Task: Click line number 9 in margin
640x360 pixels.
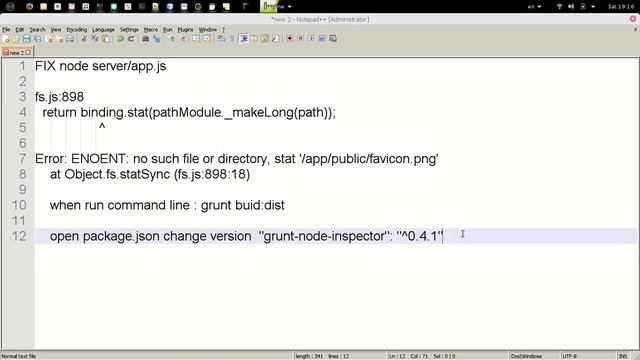Action: point(22,190)
